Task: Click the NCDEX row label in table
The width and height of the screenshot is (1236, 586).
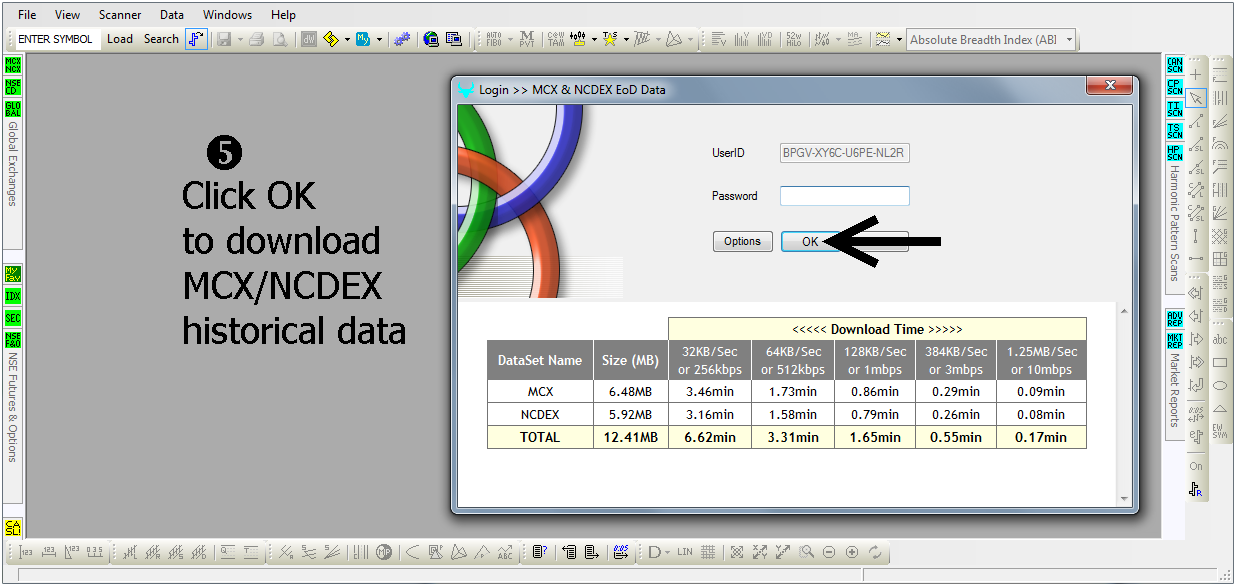Action: pos(540,414)
